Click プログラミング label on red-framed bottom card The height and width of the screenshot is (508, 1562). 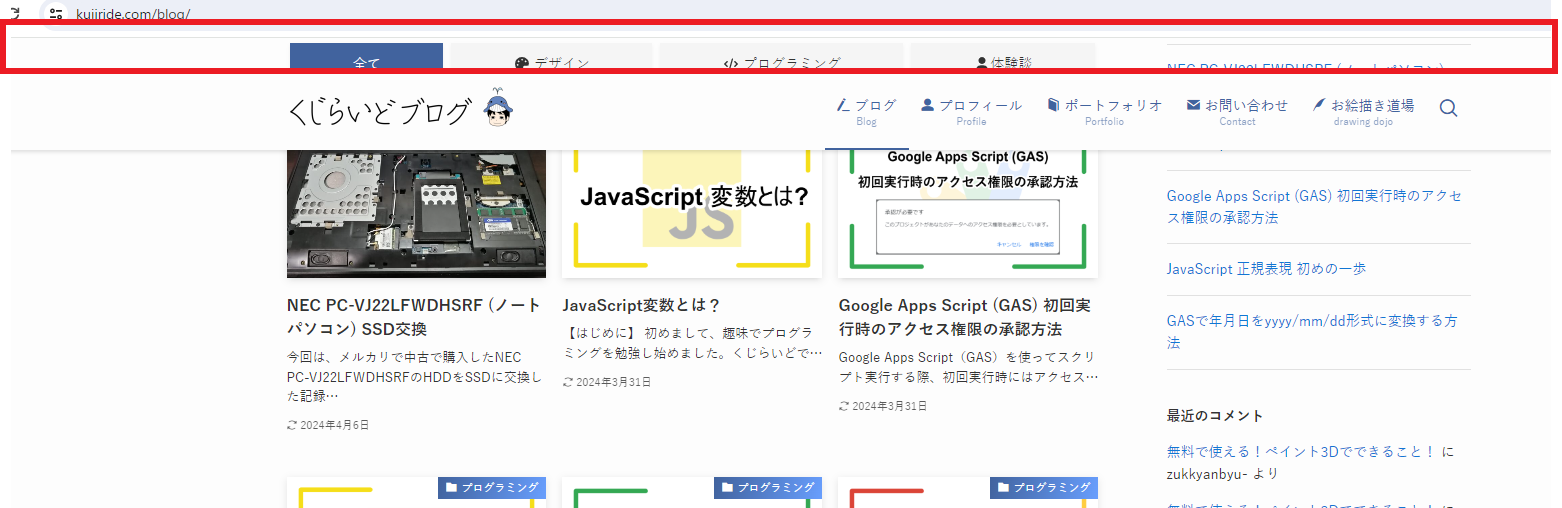pos(1044,487)
